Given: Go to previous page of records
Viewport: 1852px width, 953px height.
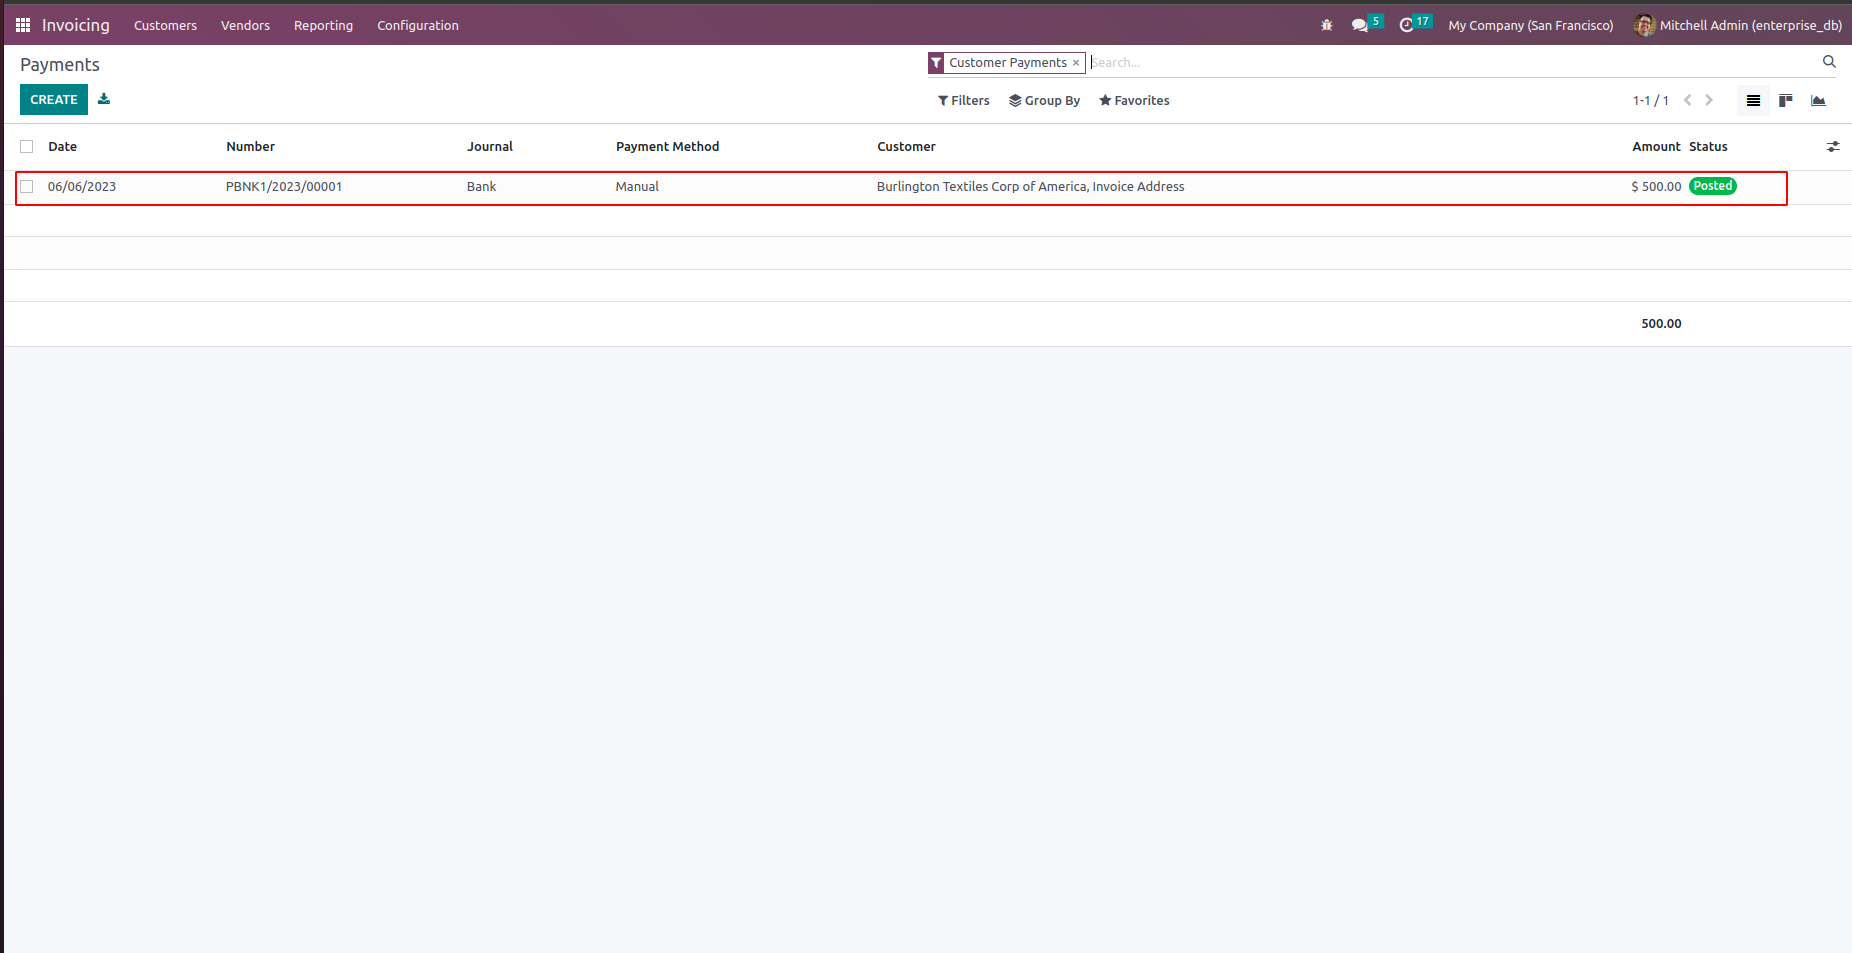Looking at the screenshot, I should click(1688, 100).
